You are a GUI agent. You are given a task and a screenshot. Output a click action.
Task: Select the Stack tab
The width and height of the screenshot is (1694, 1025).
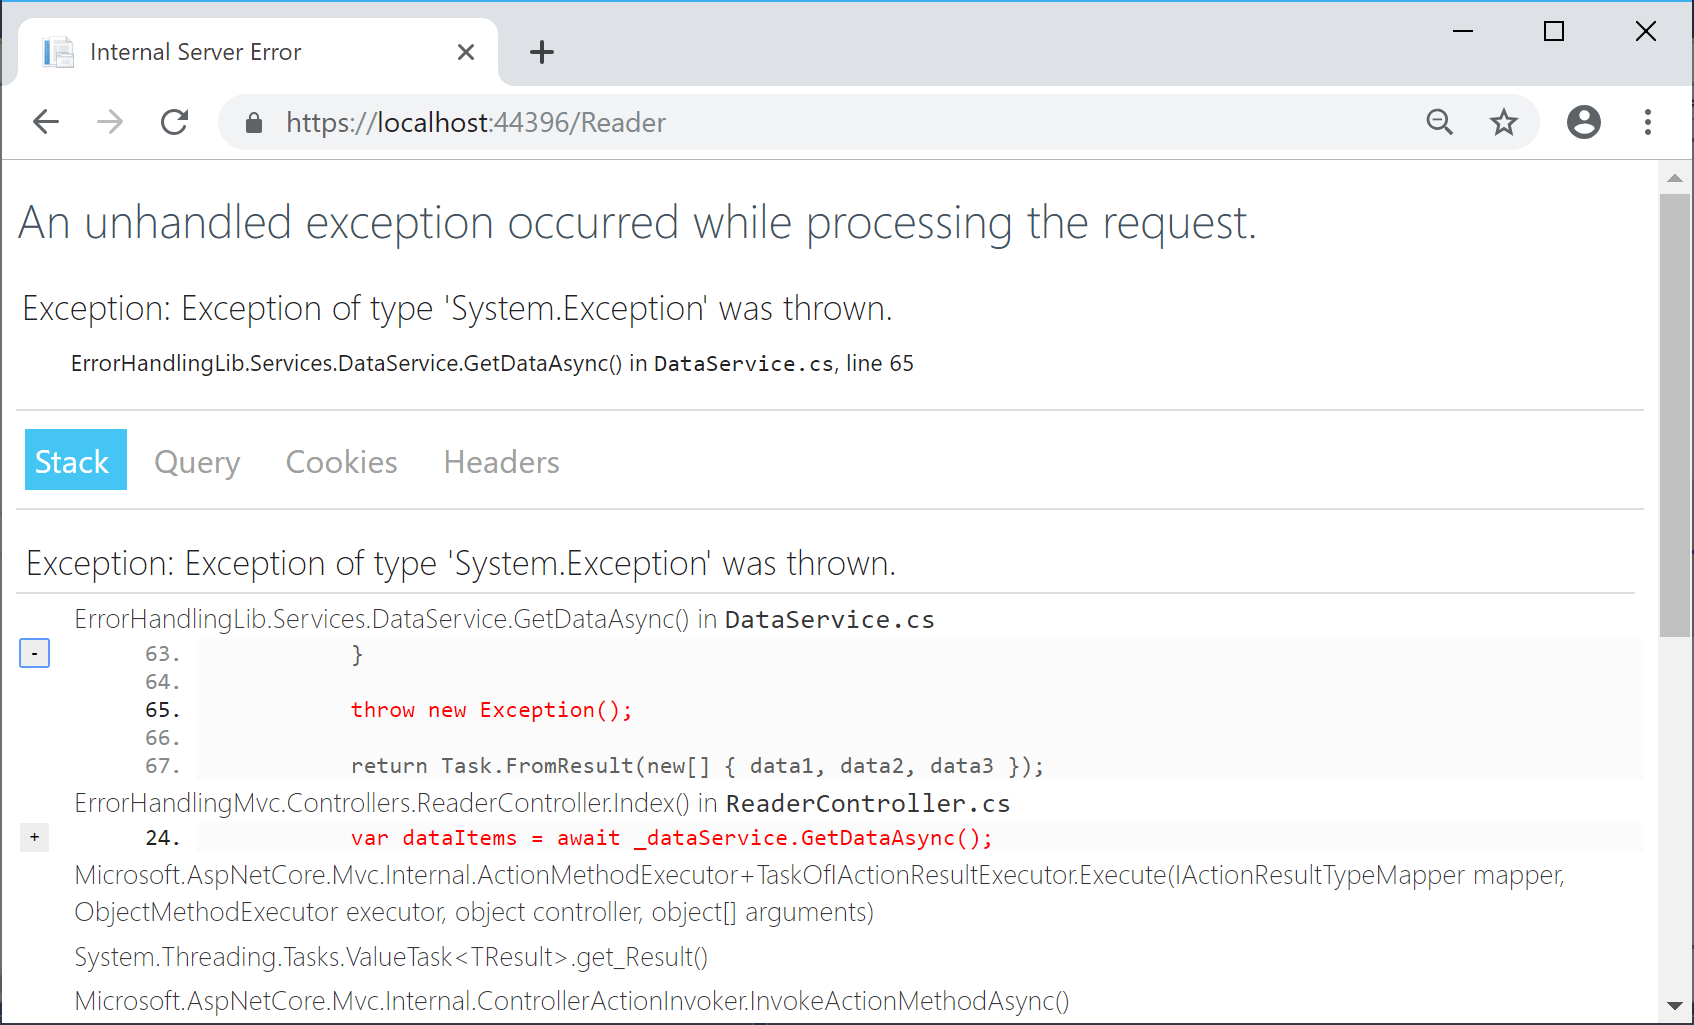(x=75, y=461)
